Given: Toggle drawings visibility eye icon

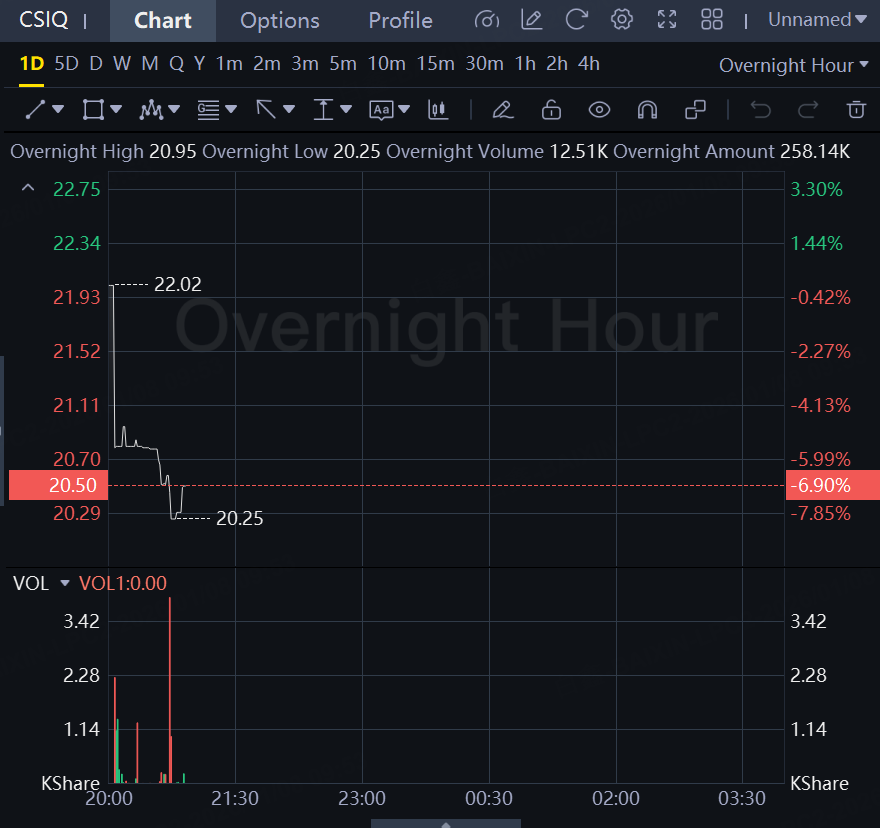Looking at the screenshot, I should tap(599, 109).
